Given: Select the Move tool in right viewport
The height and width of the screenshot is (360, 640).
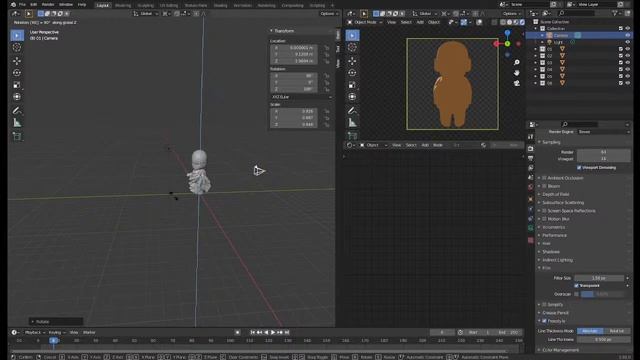Looking at the screenshot, I should point(352,61).
